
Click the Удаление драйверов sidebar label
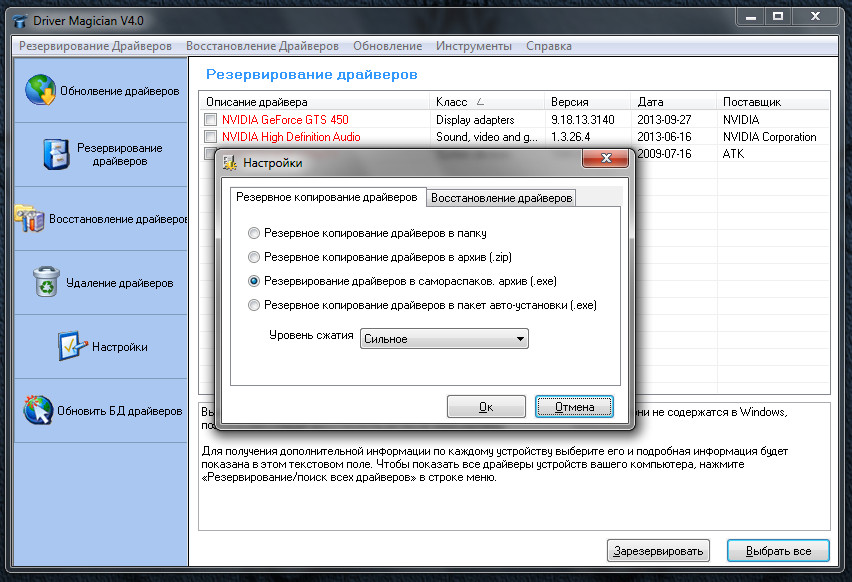tap(120, 283)
